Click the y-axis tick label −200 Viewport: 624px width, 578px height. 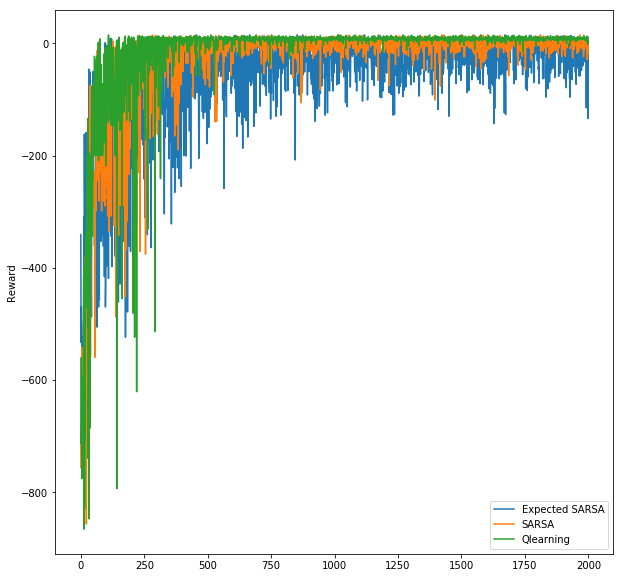click(34, 156)
